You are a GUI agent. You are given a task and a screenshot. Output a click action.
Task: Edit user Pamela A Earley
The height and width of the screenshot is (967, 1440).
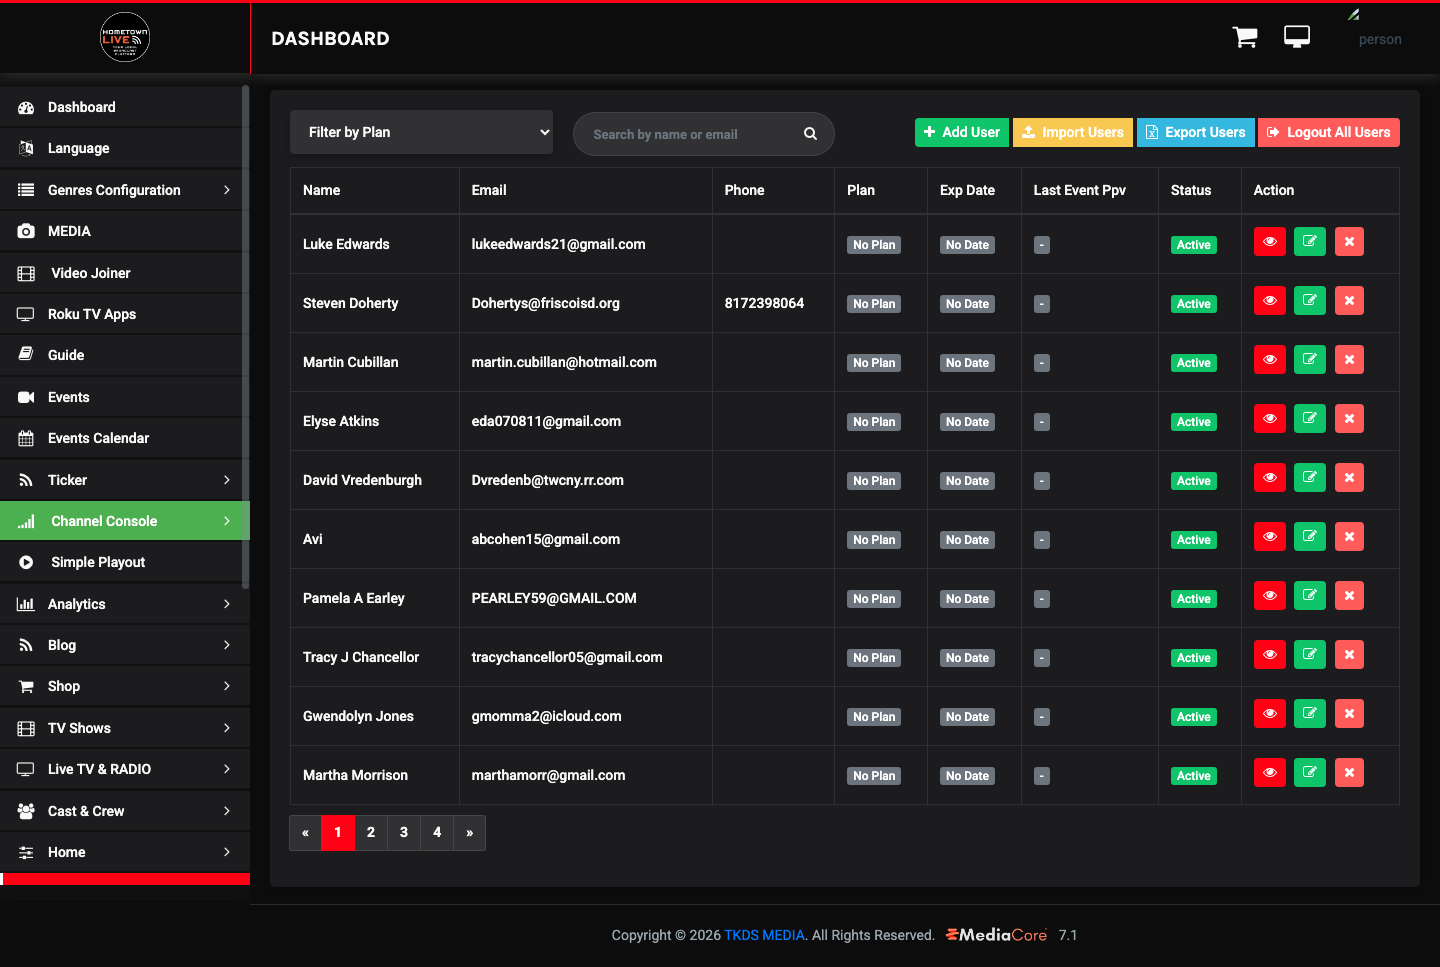1309,596
